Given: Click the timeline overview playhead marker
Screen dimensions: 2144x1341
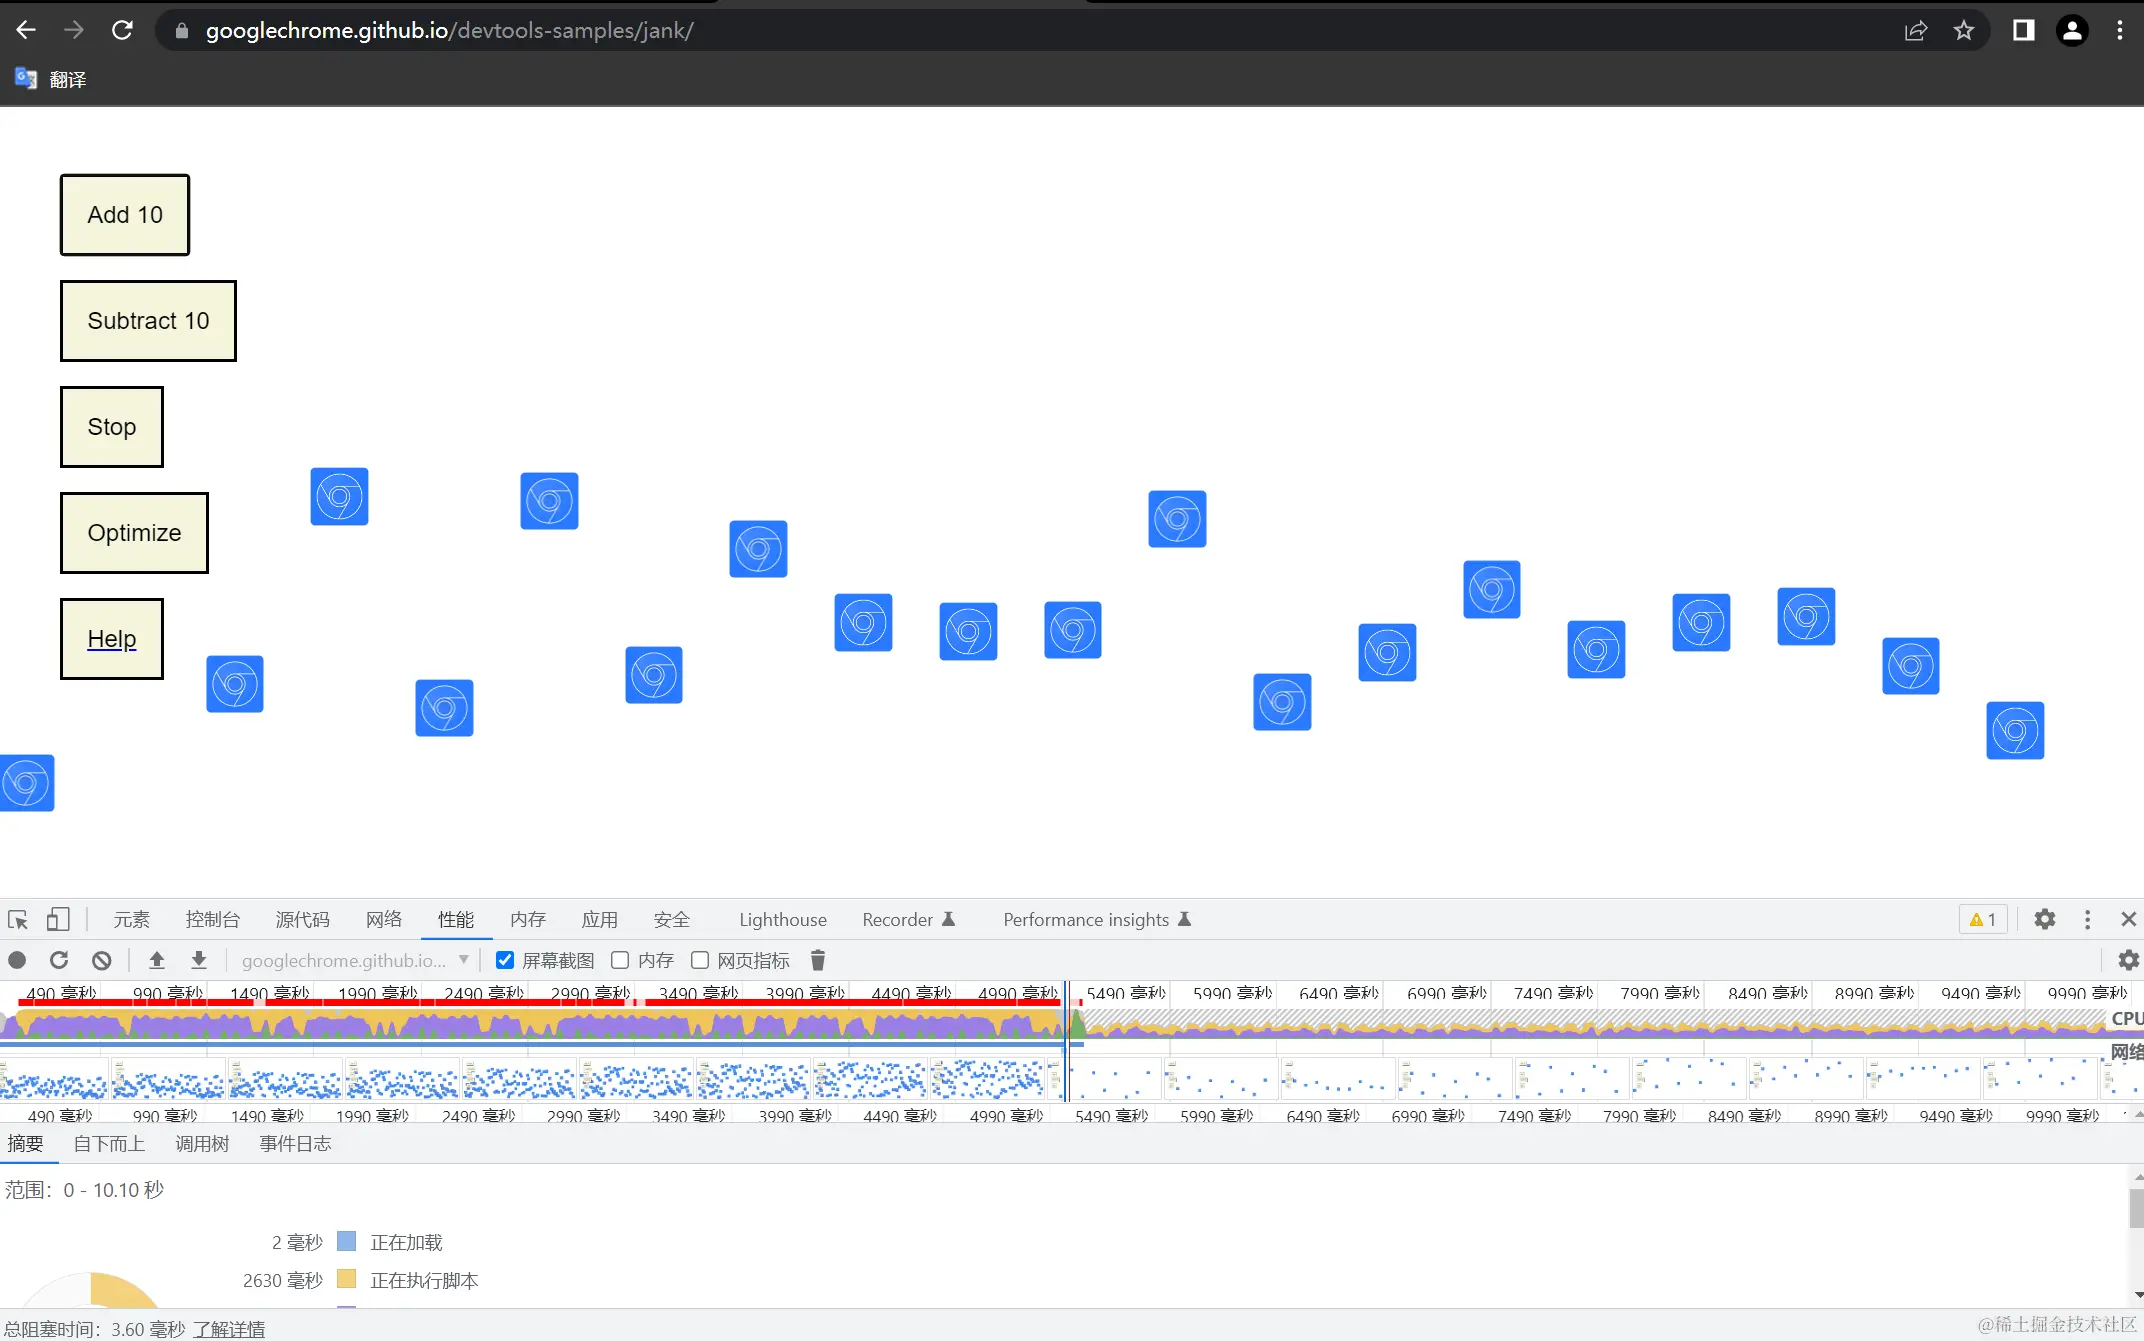Looking at the screenshot, I should 1066,1040.
